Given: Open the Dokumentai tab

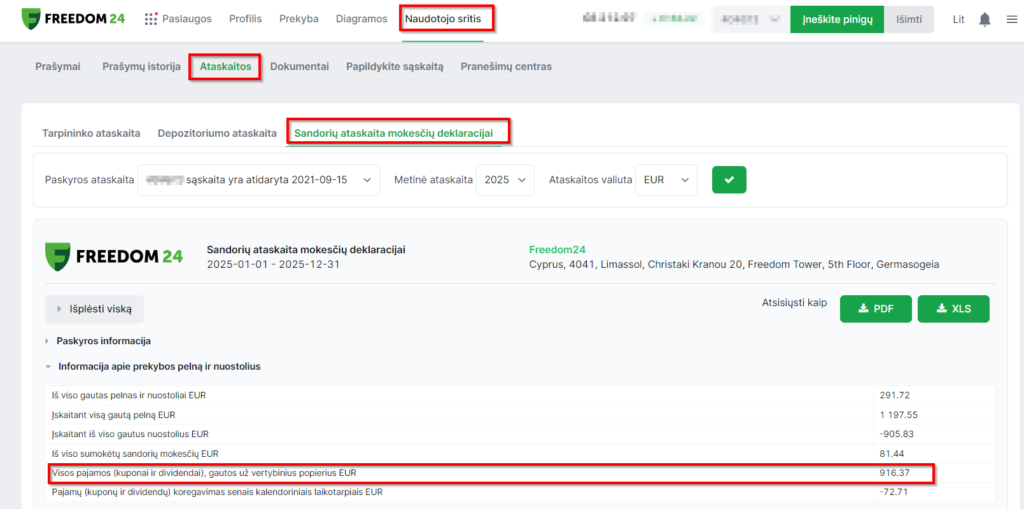Looking at the screenshot, I should (299, 66).
